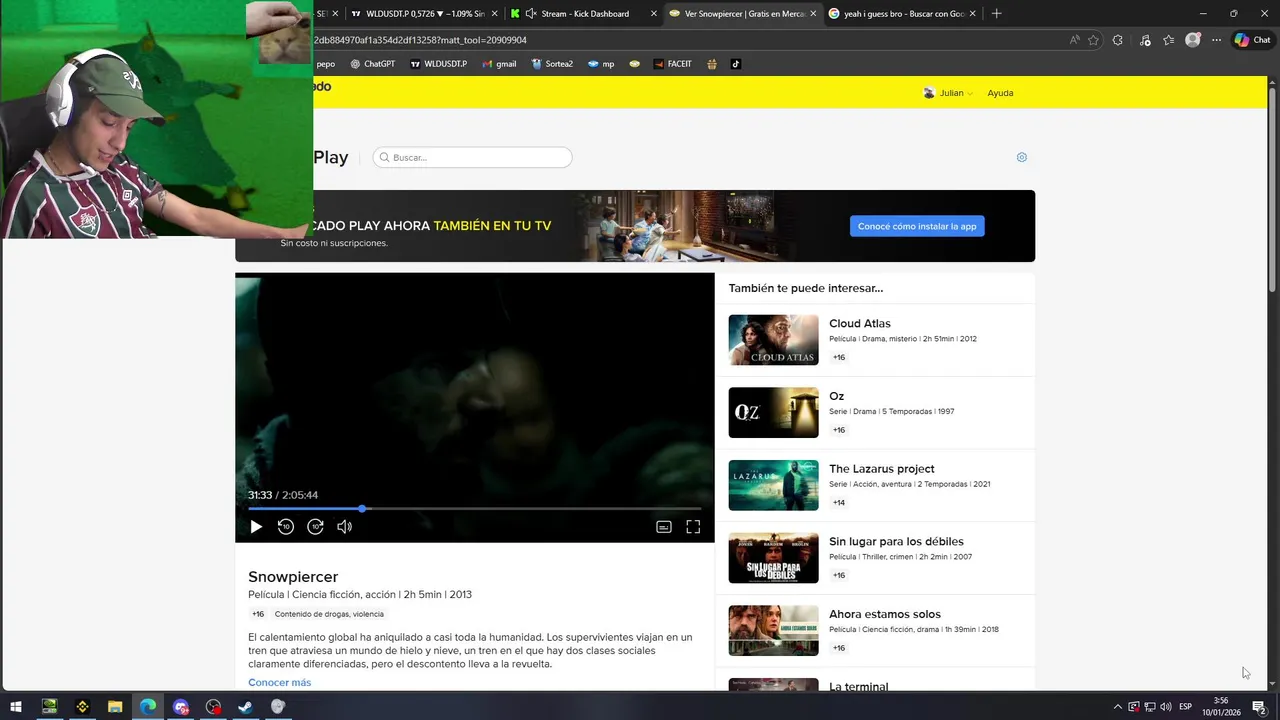Image resolution: width=1280 pixels, height=720 pixels.
Task: Open Windows Start menu
Action: [16, 706]
